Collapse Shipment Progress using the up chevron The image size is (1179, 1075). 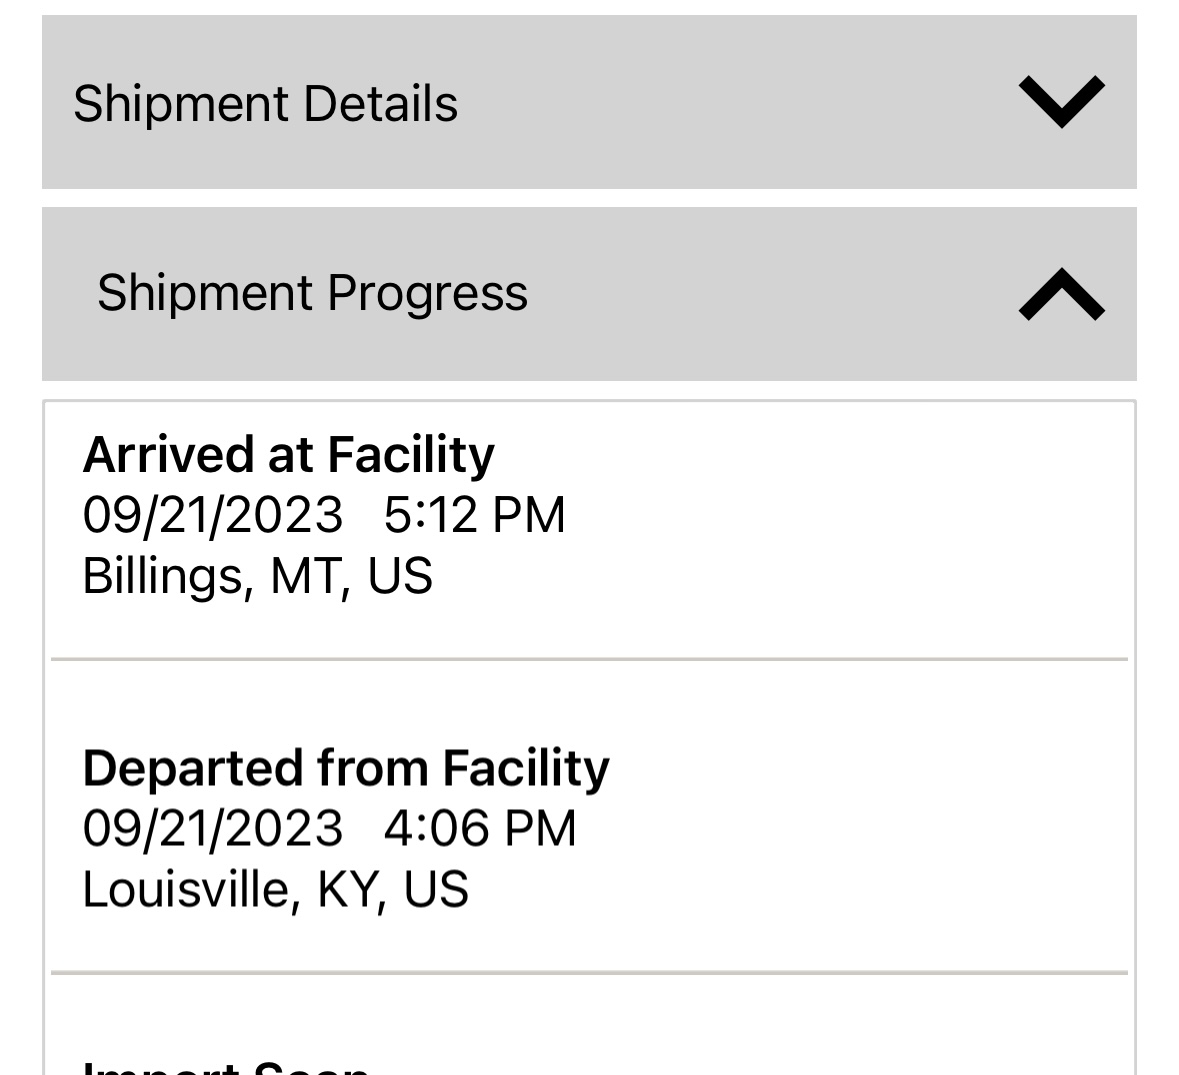[1061, 295]
